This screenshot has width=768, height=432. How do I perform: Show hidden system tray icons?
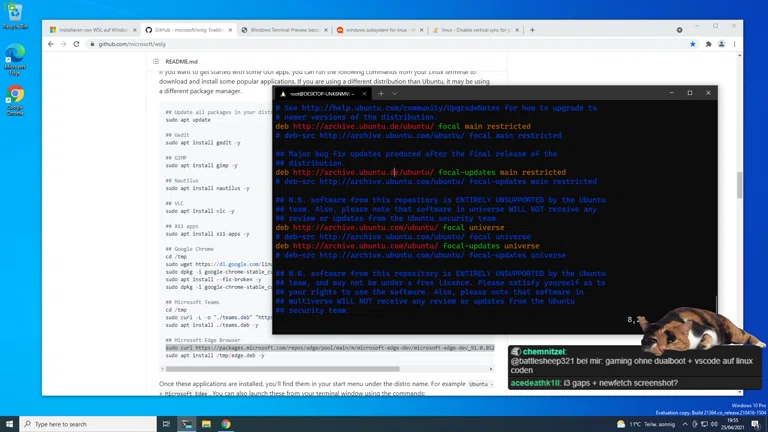tap(685, 424)
